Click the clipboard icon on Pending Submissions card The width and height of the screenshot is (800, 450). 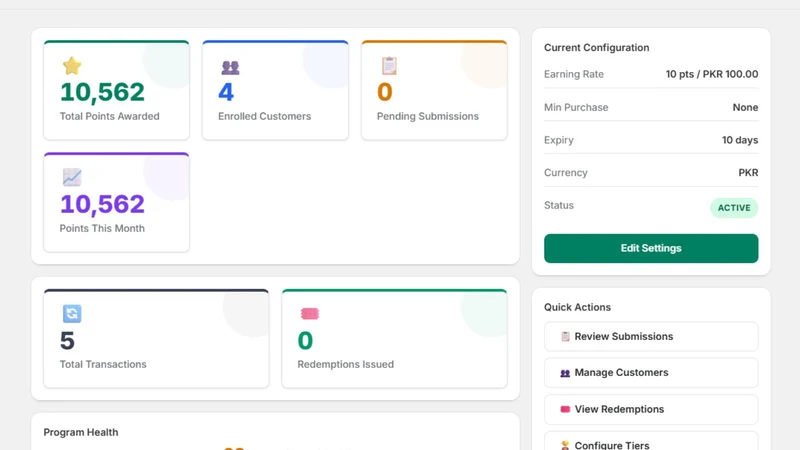click(389, 66)
